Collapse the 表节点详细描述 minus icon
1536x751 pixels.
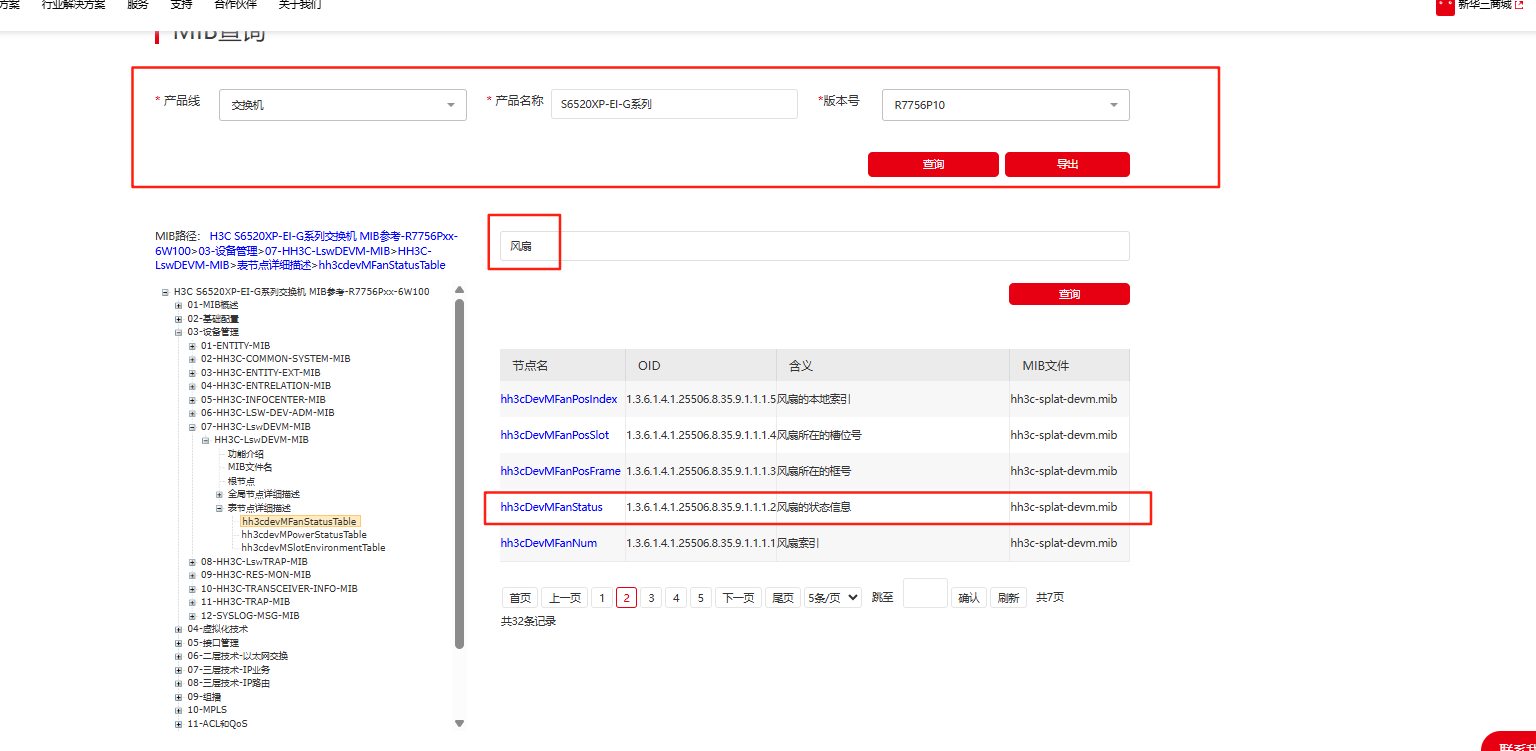(219, 508)
